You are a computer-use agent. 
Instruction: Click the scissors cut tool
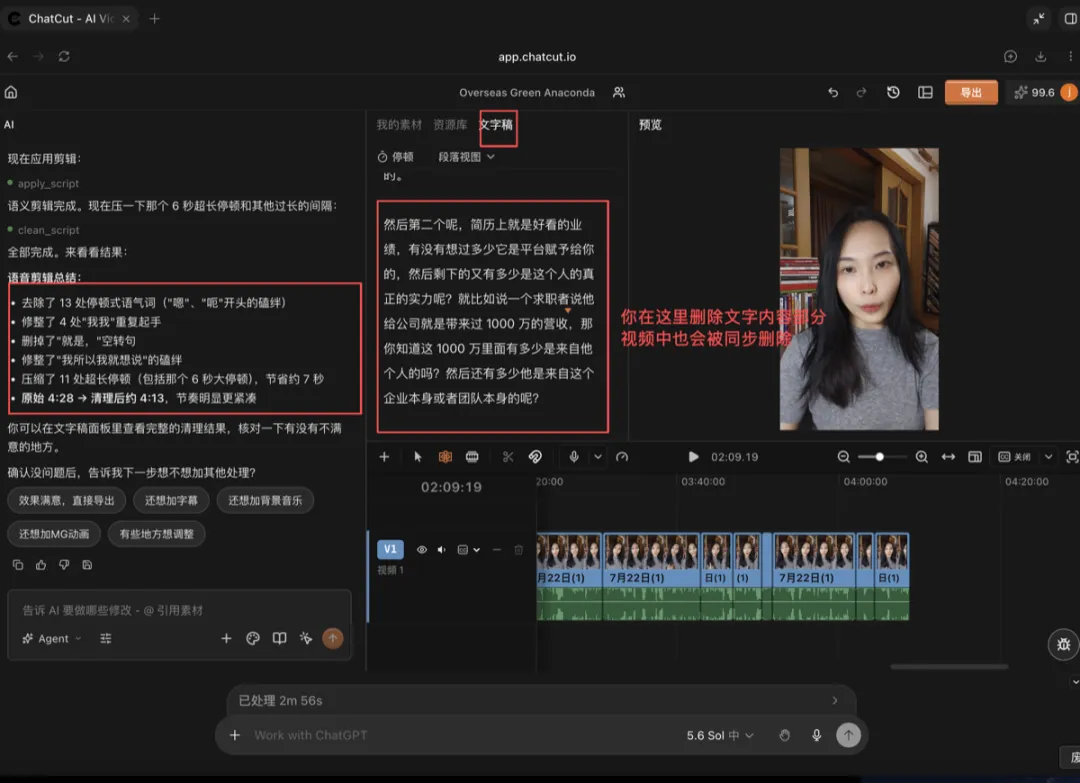[508, 457]
